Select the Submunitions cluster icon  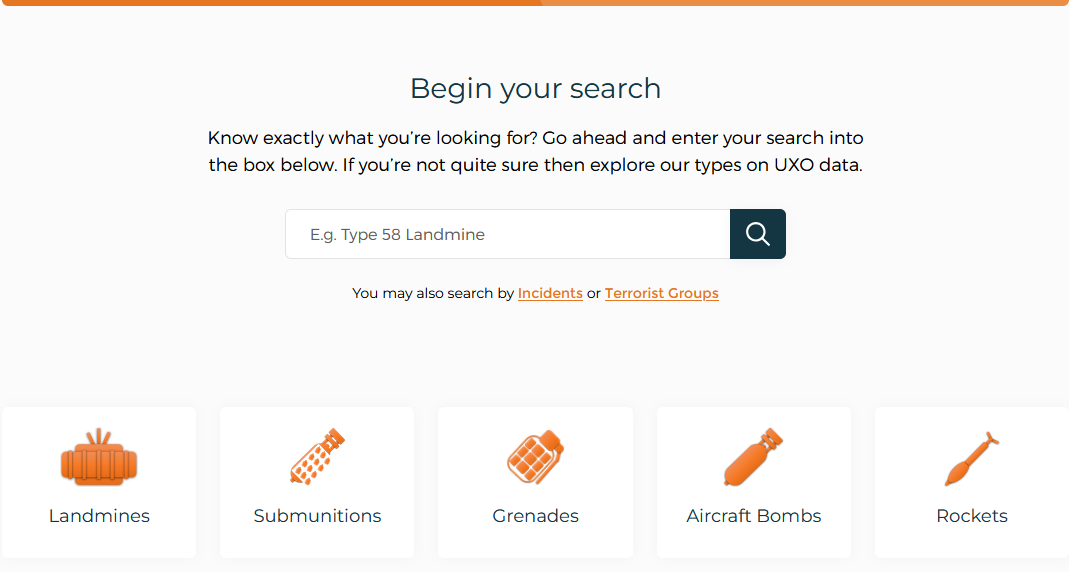317,459
